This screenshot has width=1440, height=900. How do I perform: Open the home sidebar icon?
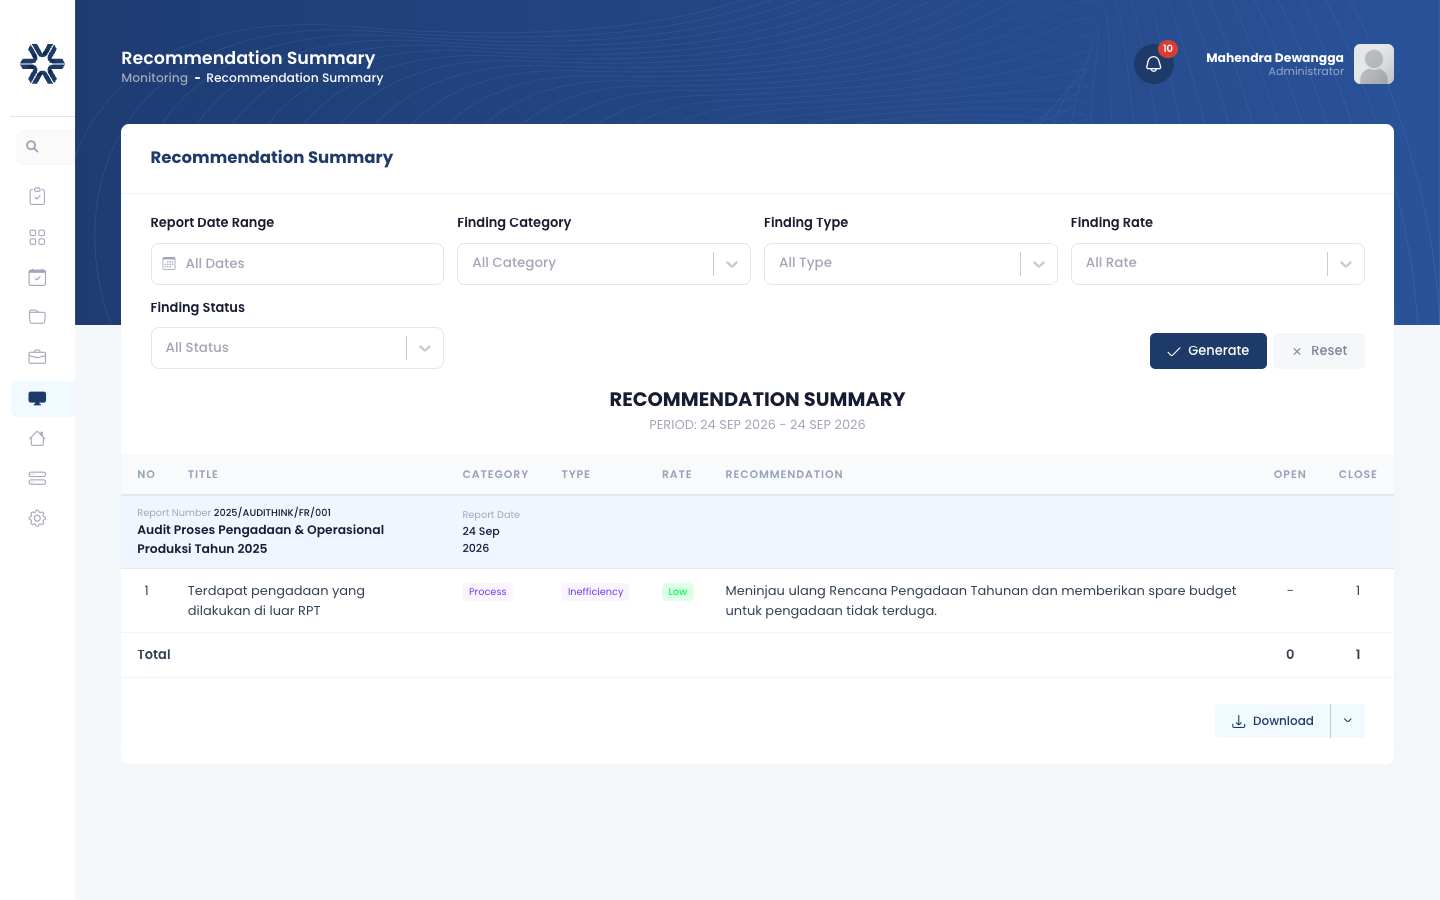(x=37, y=438)
